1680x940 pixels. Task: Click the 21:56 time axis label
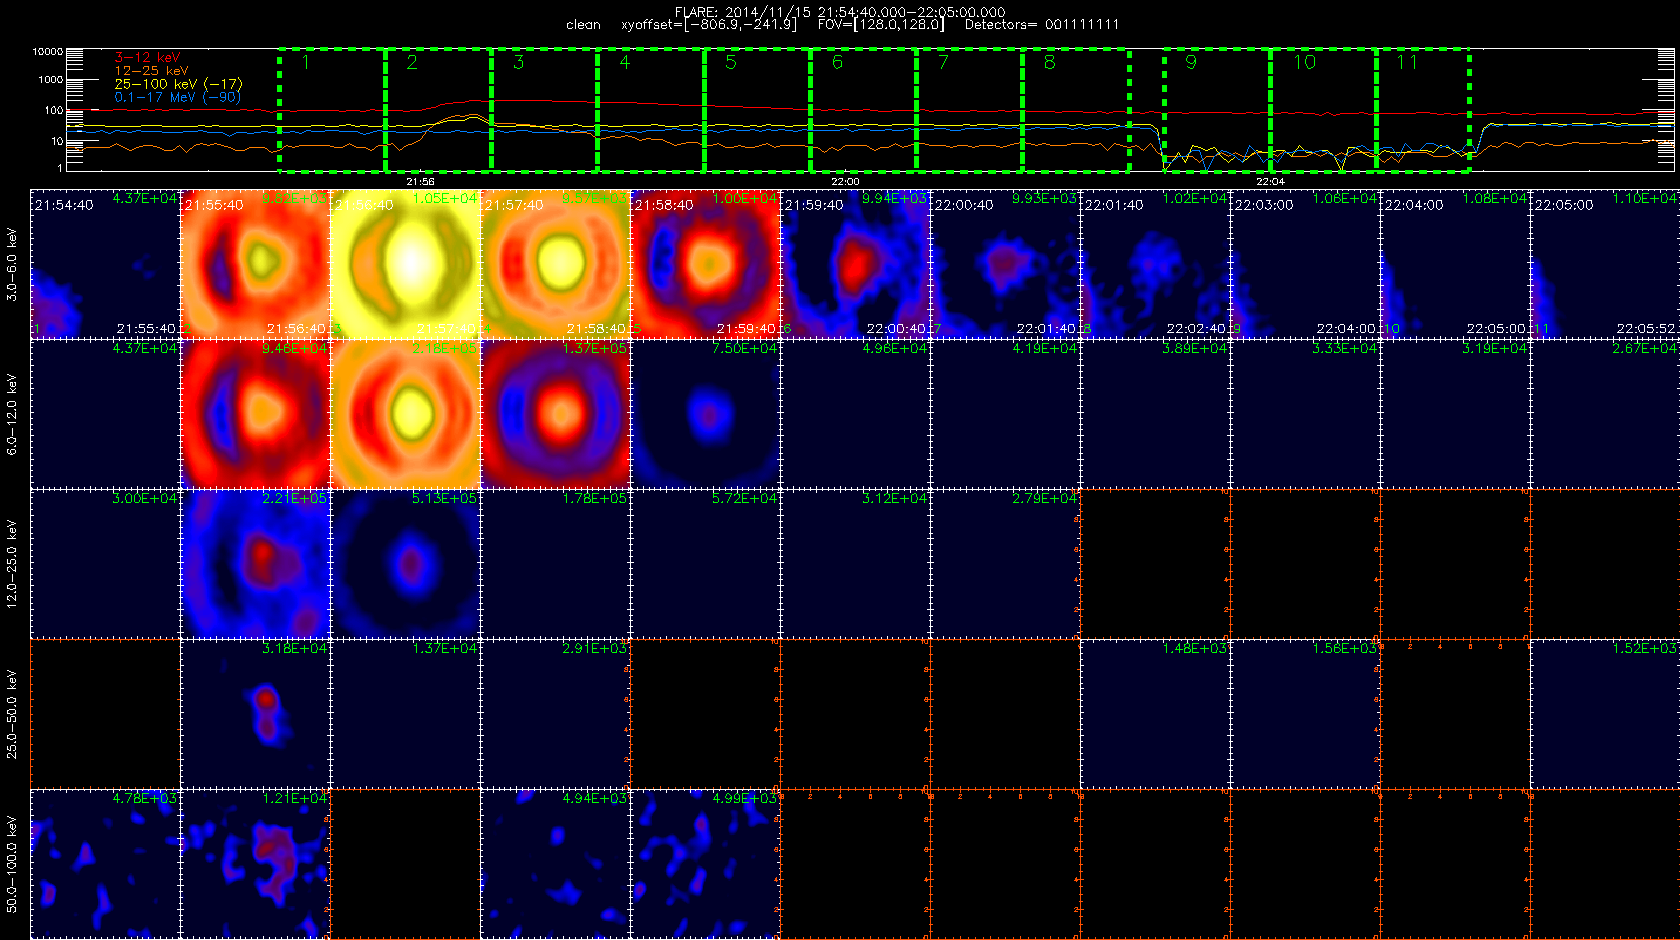click(420, 182)
